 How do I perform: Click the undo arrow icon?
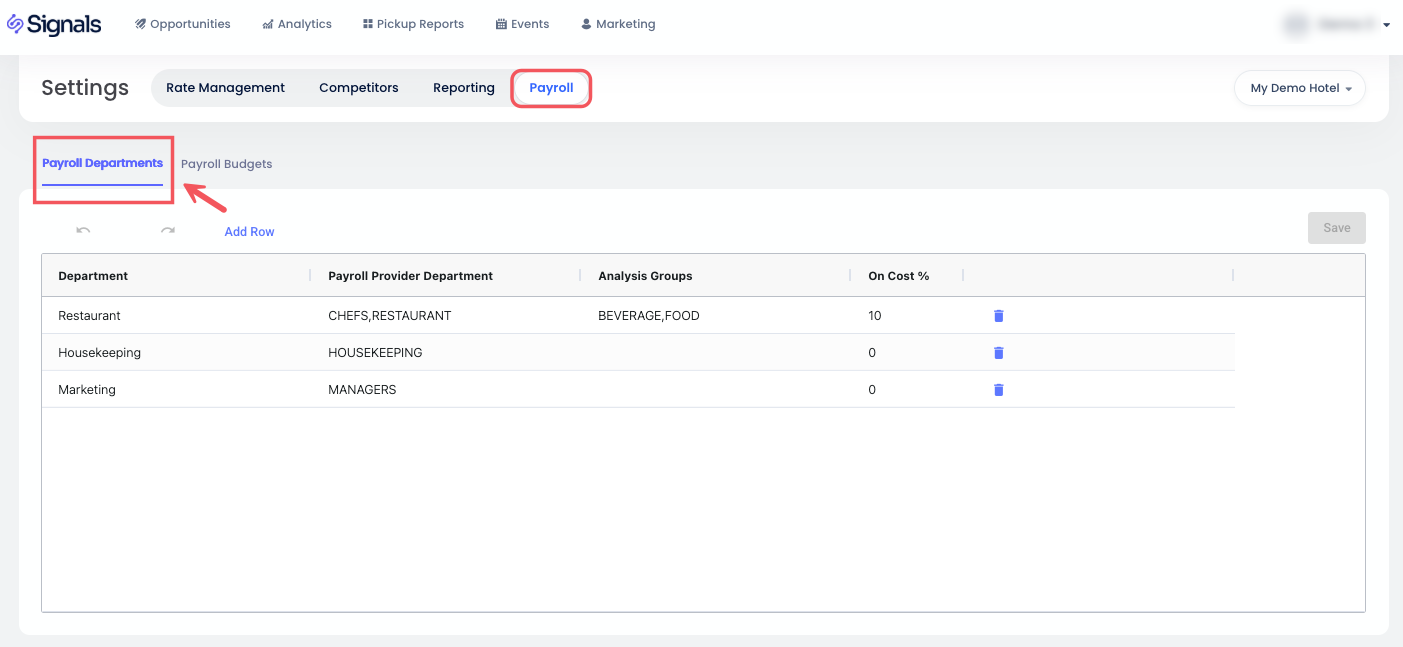coord(83,231)
